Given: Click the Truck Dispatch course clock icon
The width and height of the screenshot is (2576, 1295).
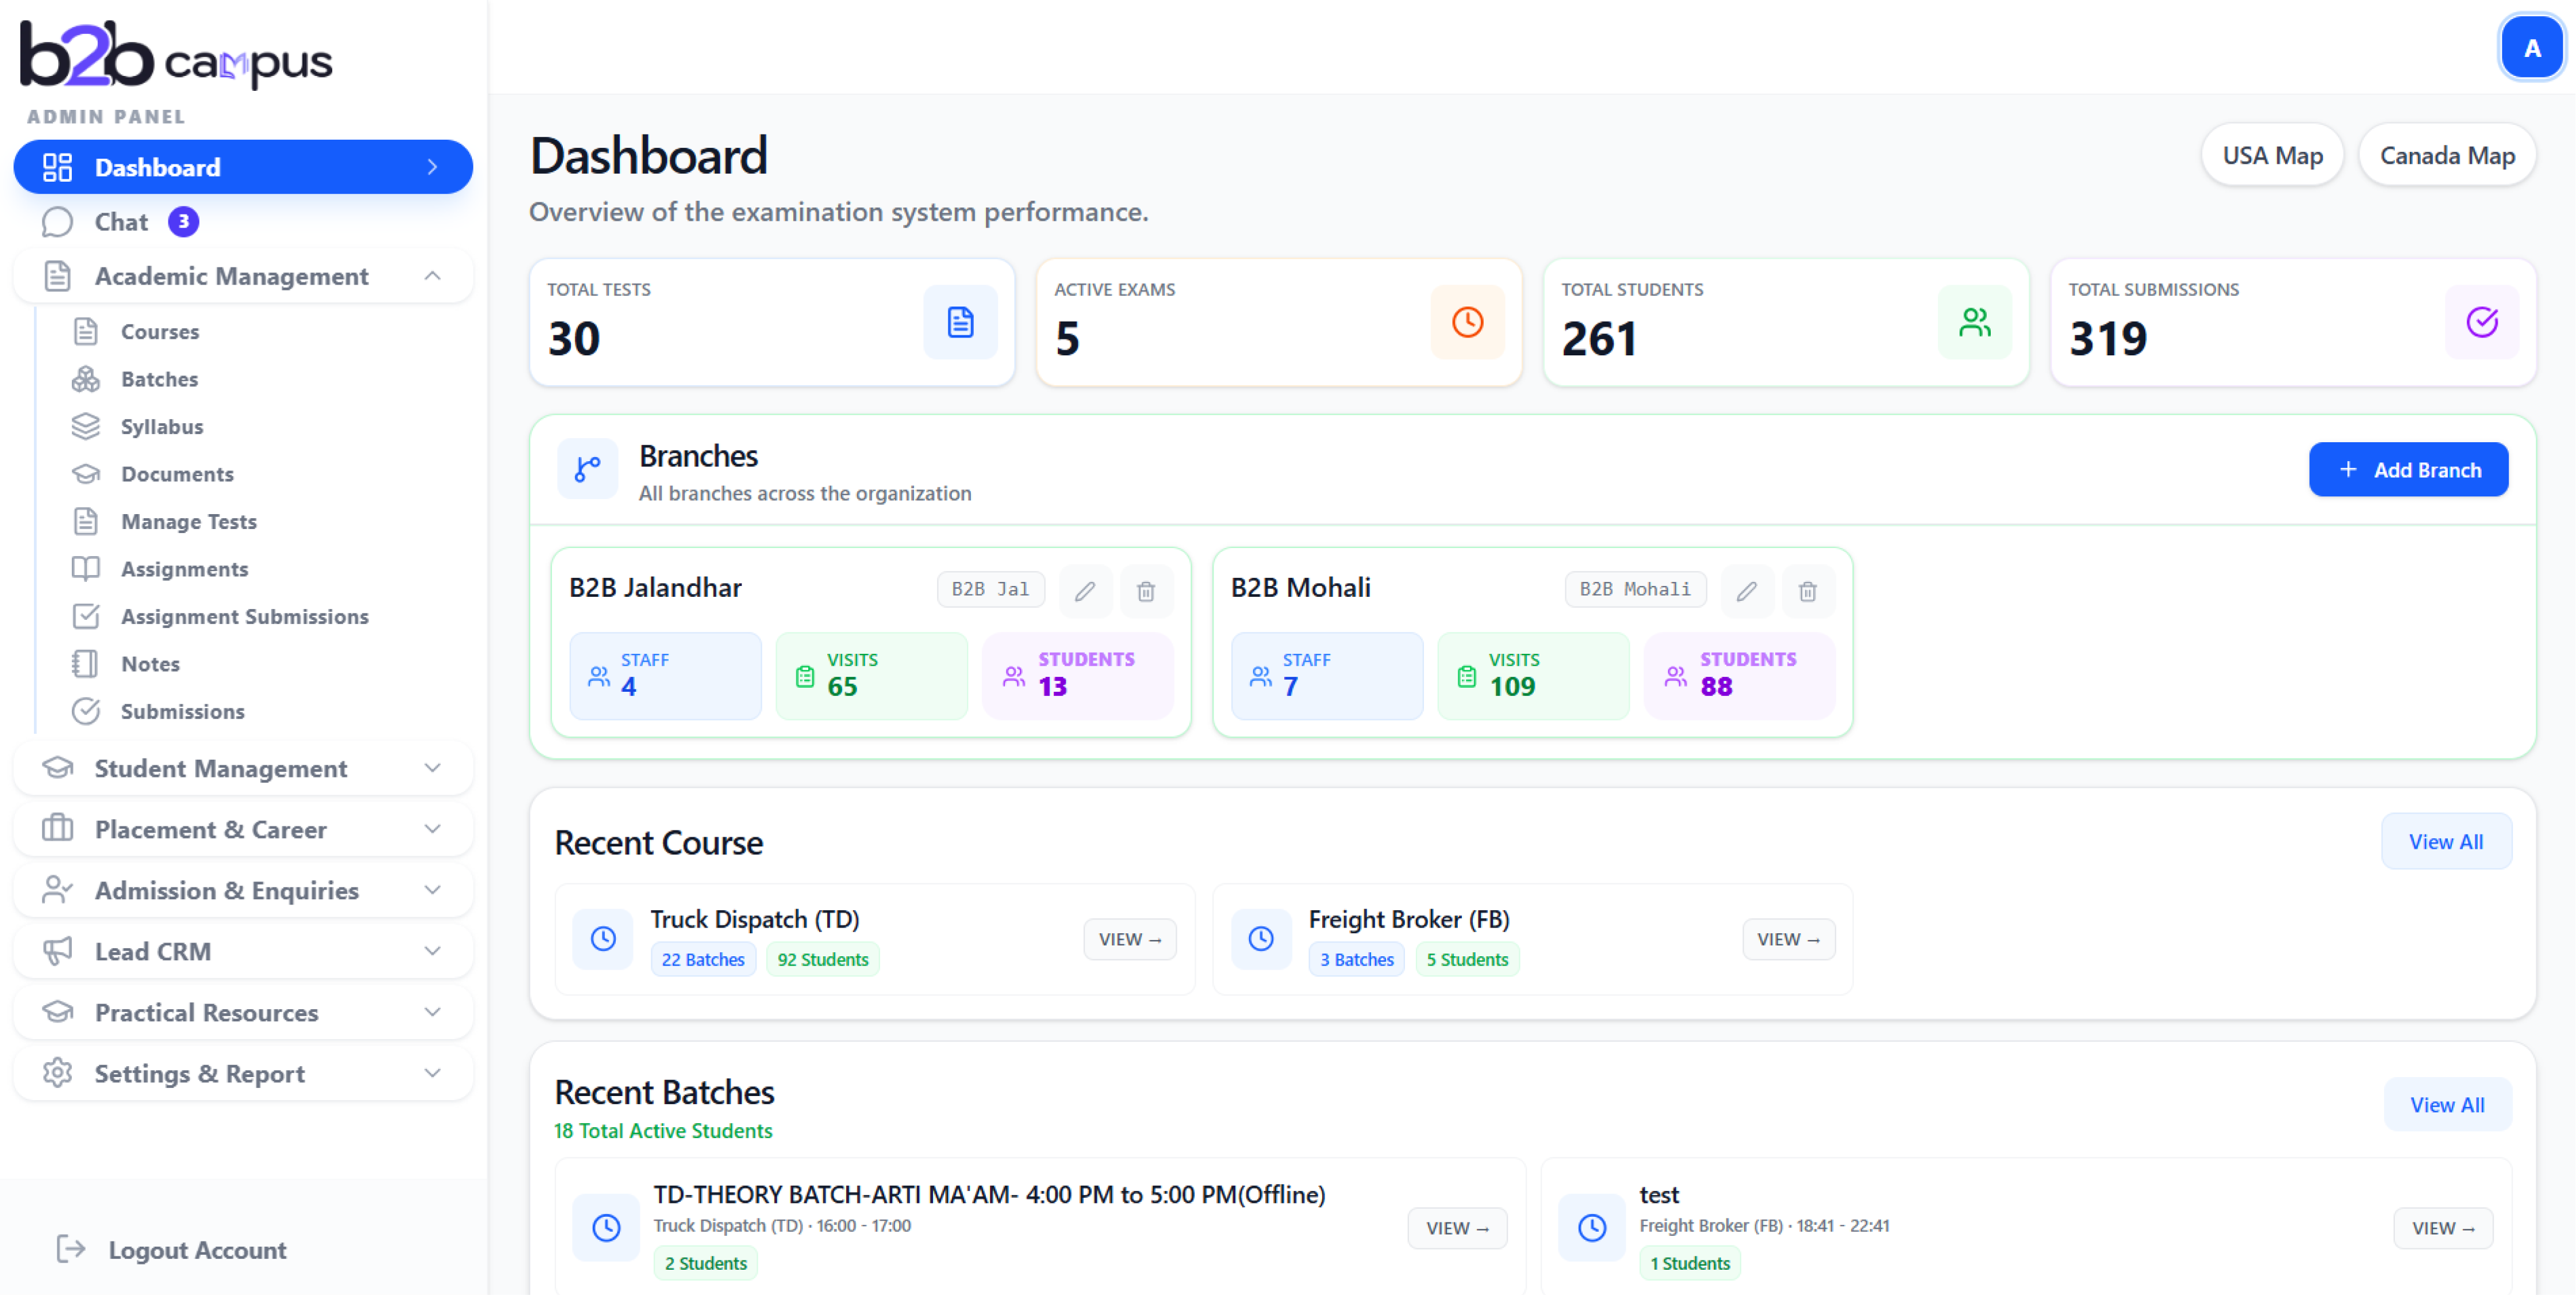Looking at the screenshot, I should click(x=603, y=938).
